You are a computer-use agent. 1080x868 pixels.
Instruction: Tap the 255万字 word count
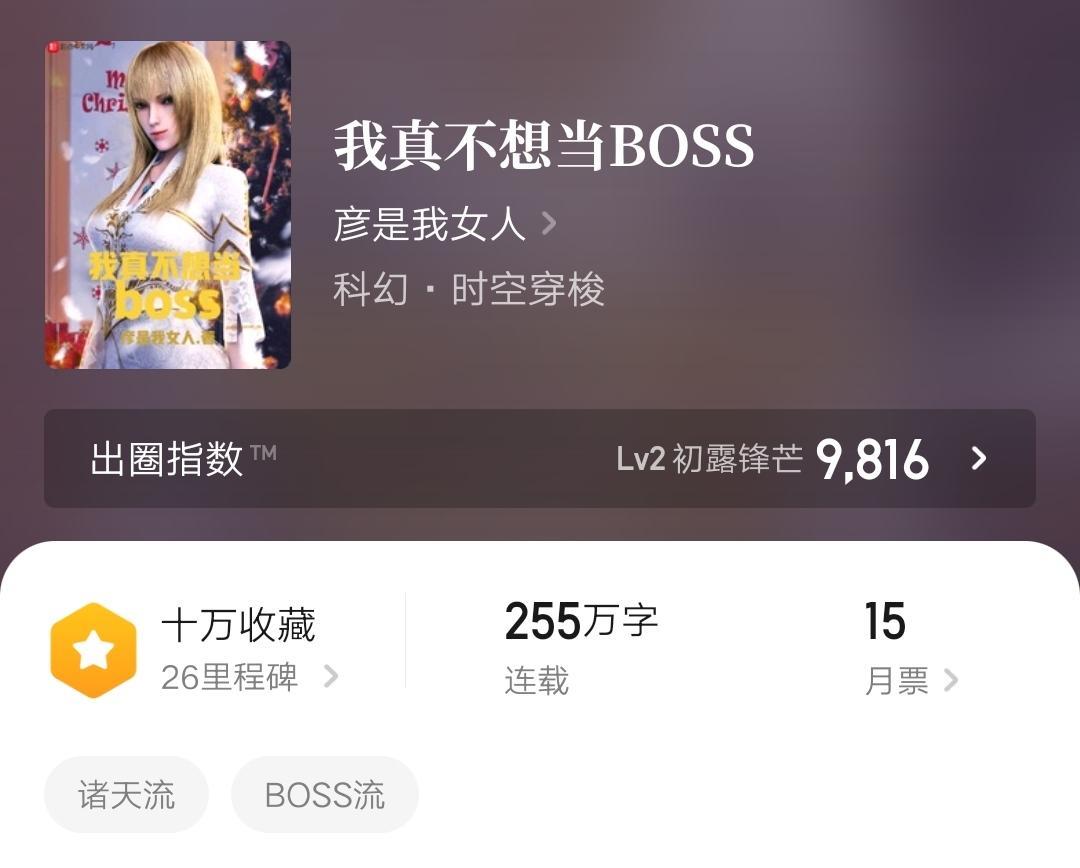tap(581, 621)
